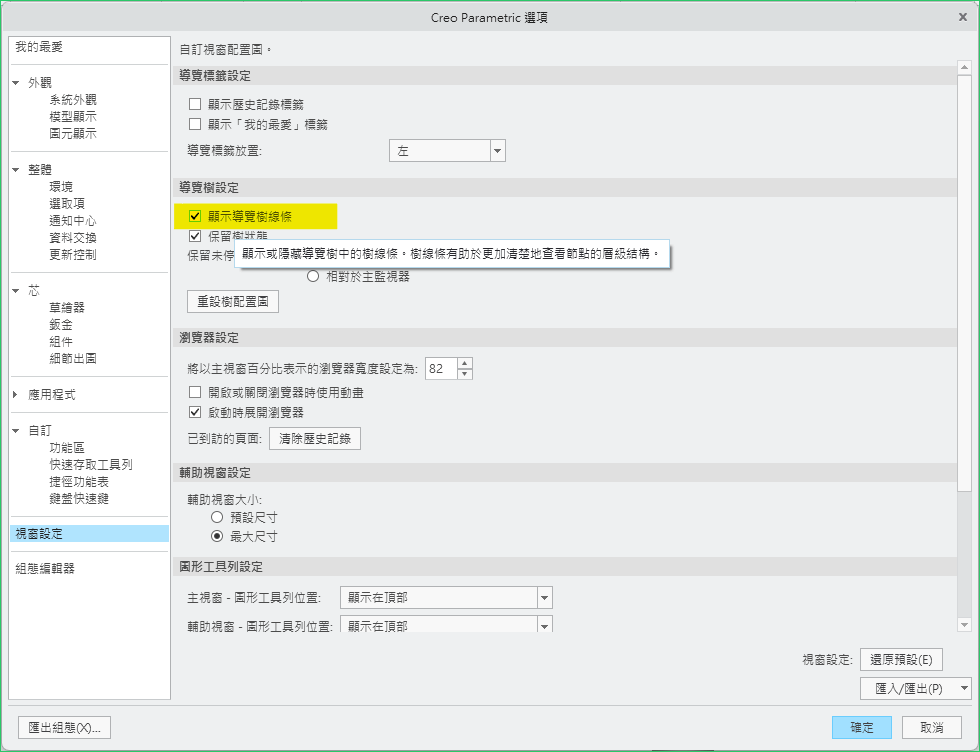Screen dimensions: 980x752
Task: Open 系統外觀 settings page
Action: 73,100
